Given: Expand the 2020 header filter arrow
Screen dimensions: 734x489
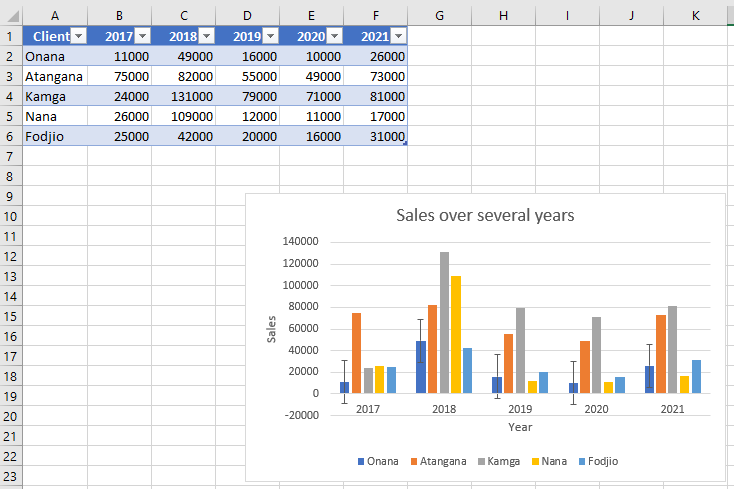Looking at the screenshot, I should (x=335, y=36).
